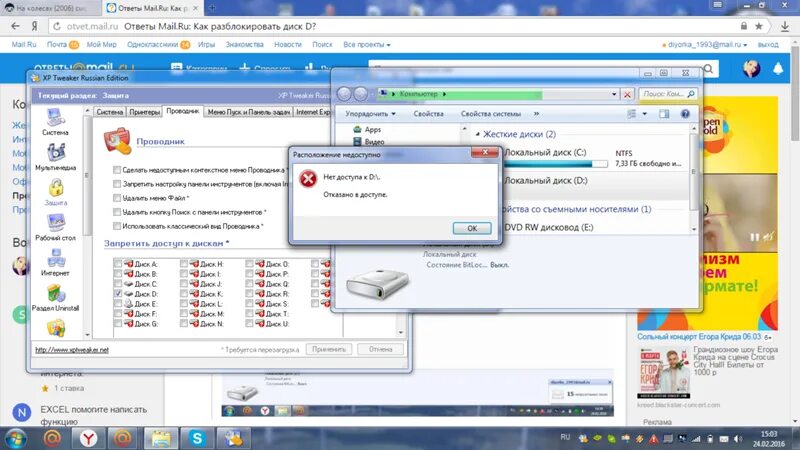
Task: Open the Система section in XP Tweaker sidebar
Action: coord(56,122)
